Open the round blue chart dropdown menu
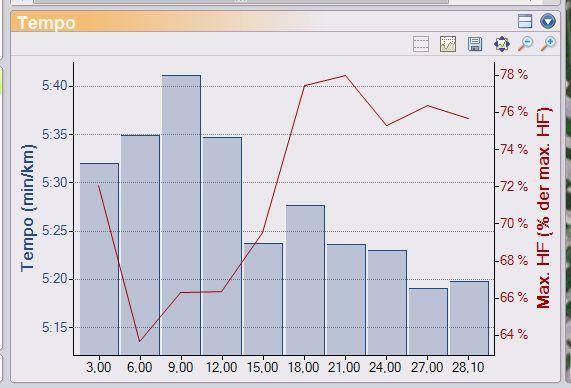The width and height of the screenshot is (571, 388). pyautogui.click(x=548, y=21)
